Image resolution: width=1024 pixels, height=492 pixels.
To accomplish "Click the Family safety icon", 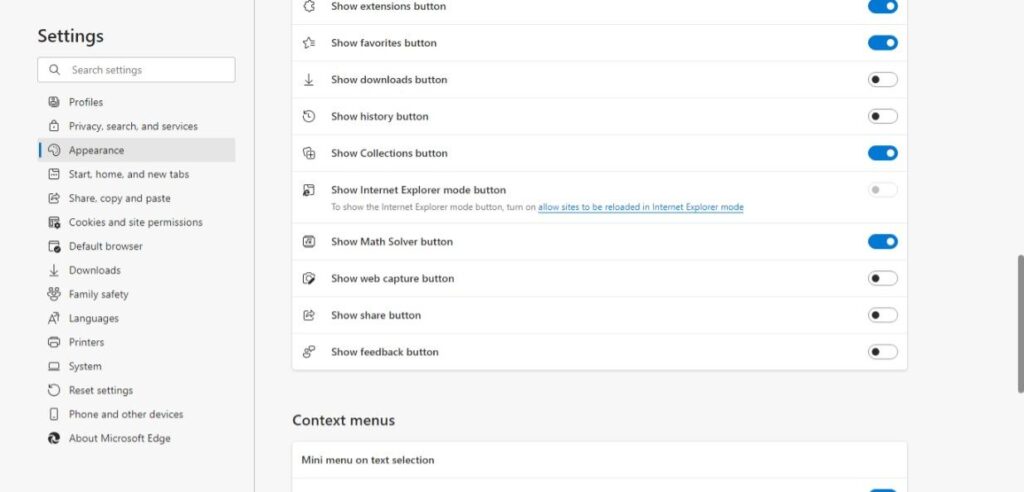I will pyautogui.click(x=54, y=294).
